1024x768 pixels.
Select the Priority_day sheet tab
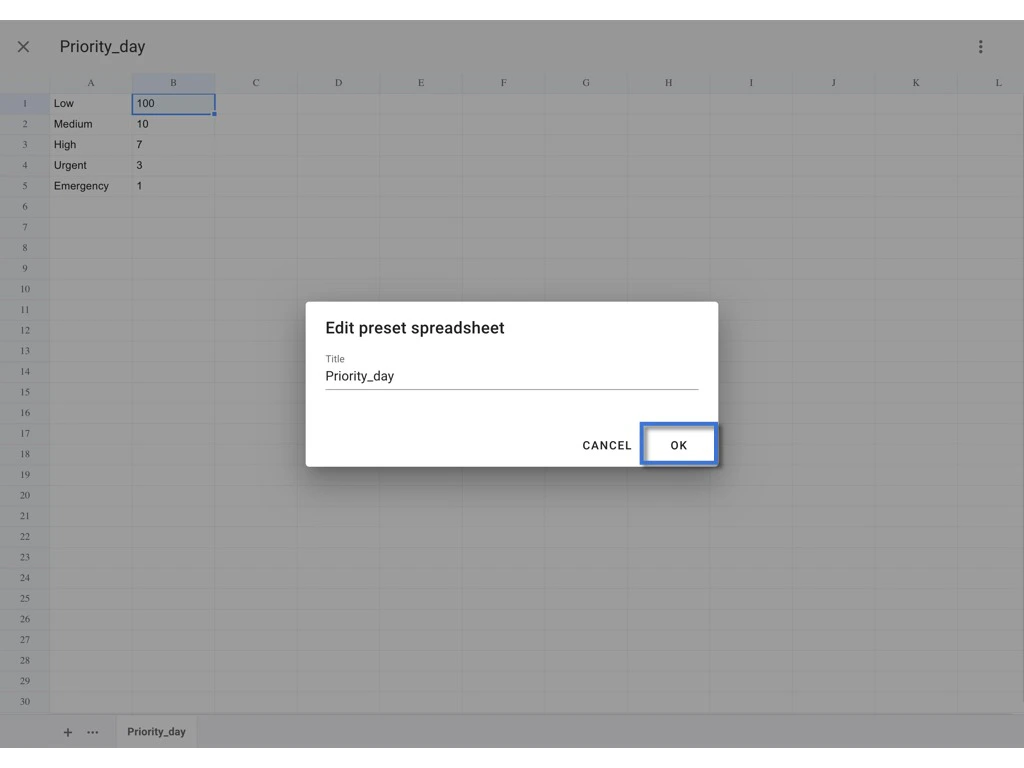tap(156, 732)
